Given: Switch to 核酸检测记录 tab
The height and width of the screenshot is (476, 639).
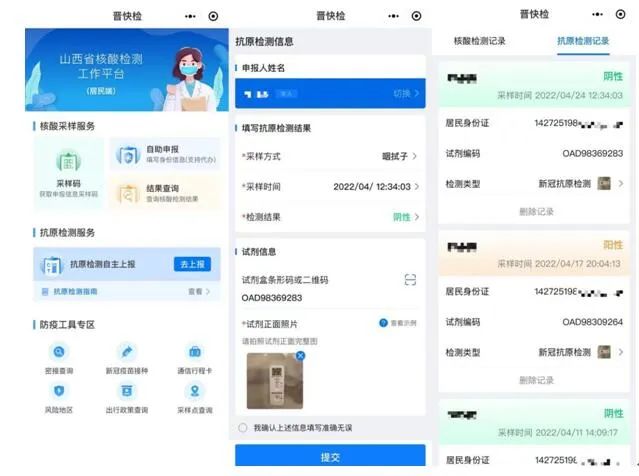Looking at the screenshot, I should (480, 41).
